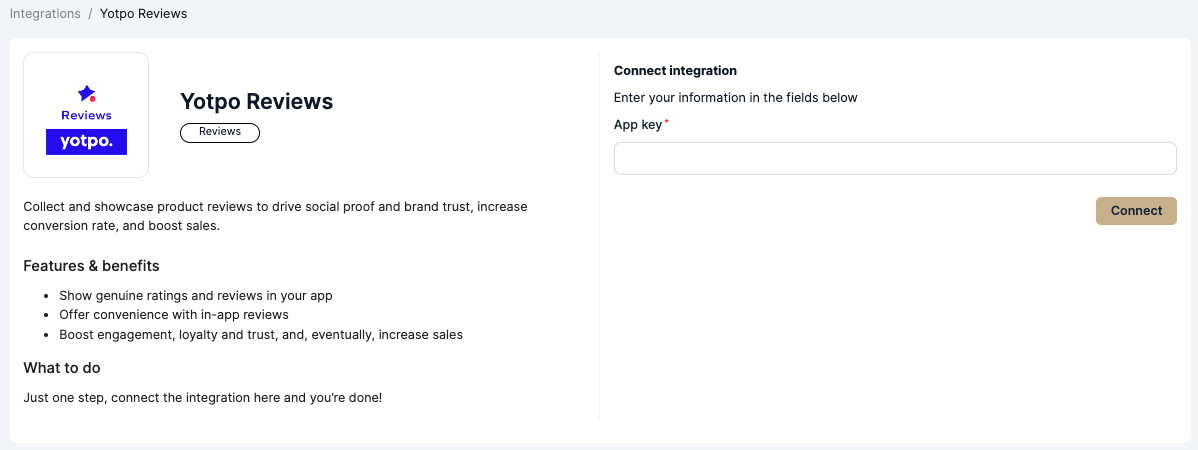1198x450 pixels.
Task: Click the 'Just one step' instruction text
Action: [x=202, y=398]
